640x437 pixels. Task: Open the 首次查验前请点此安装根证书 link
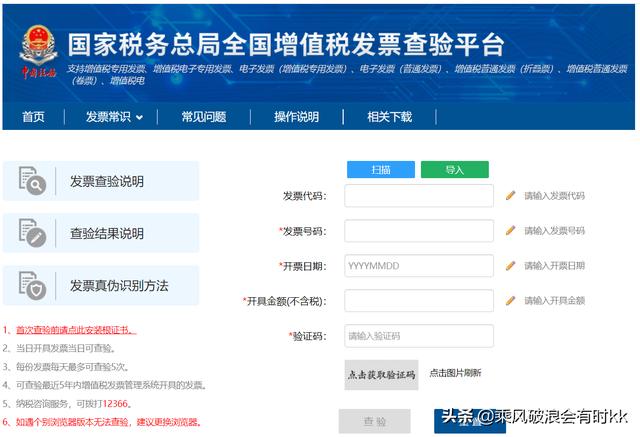(75, 329)
